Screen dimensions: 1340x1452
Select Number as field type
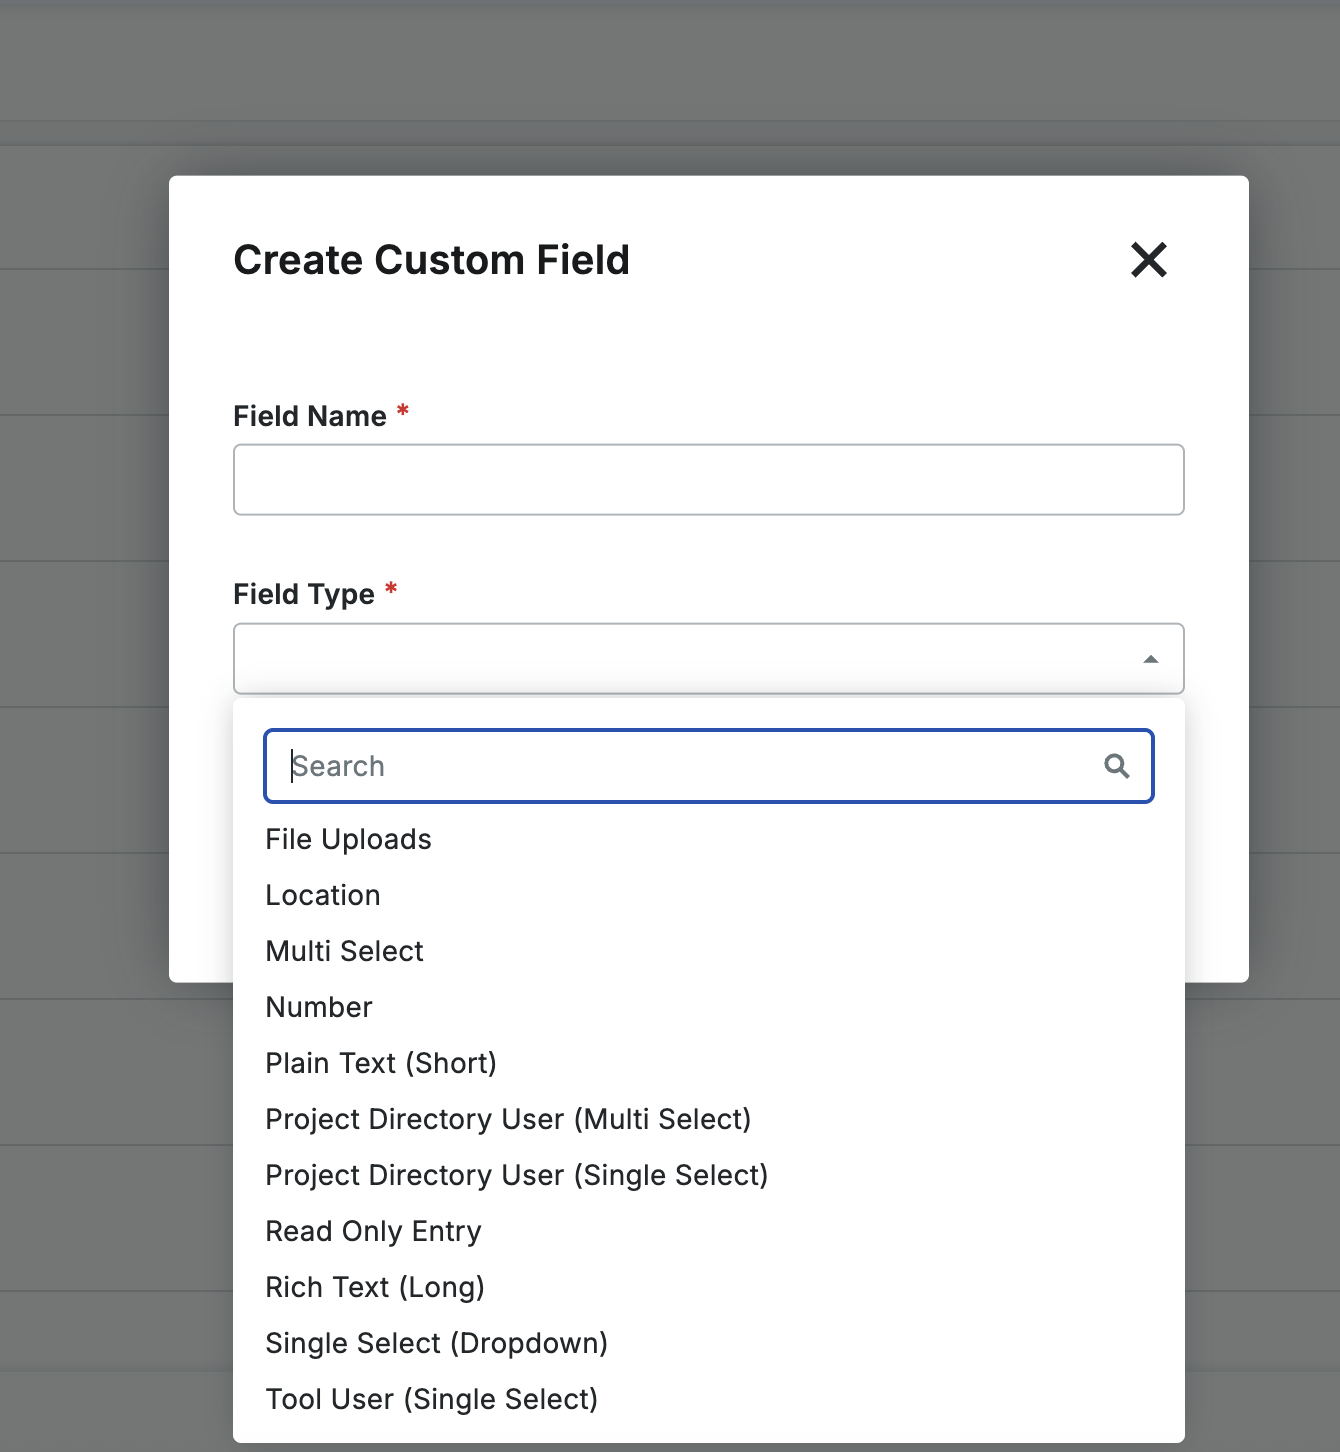coord(319,1007)
